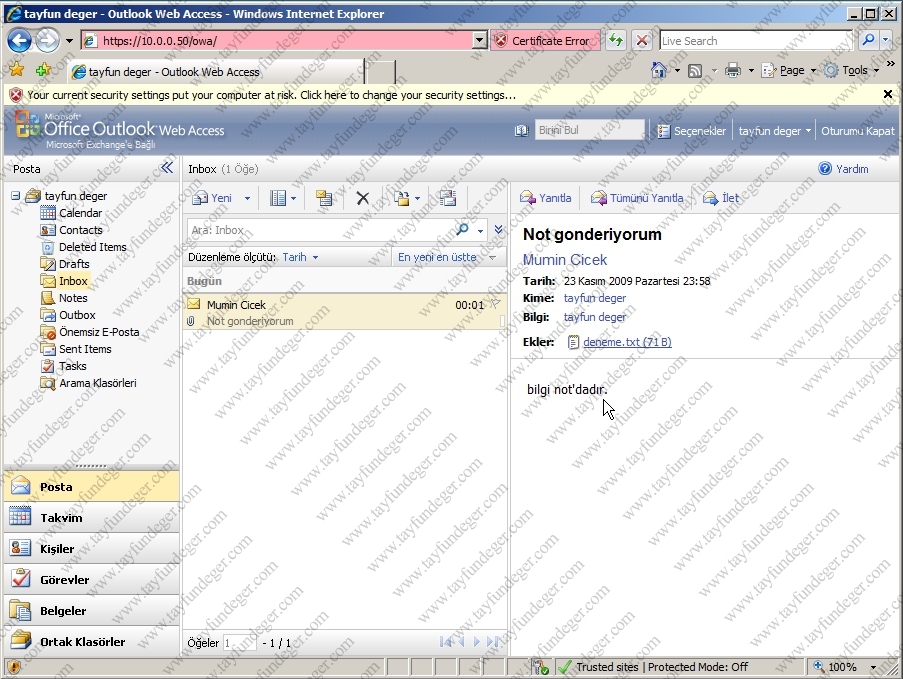This screenshot has height=679, width=903.
Task: Open the reading pane layout dropdown arrow
Action: click(293, 199)
